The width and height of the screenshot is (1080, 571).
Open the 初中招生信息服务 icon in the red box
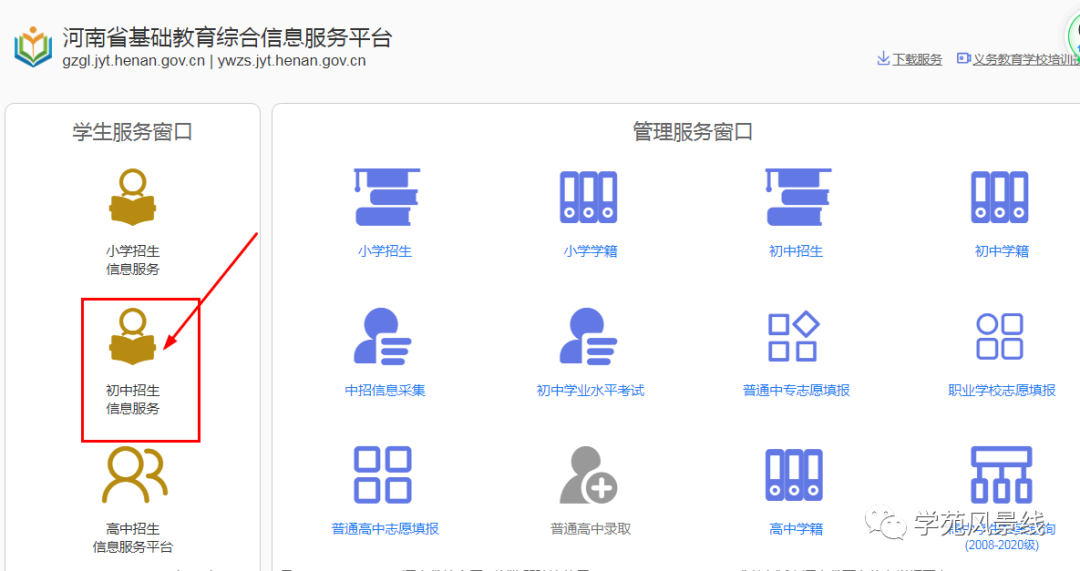(133, 337)
